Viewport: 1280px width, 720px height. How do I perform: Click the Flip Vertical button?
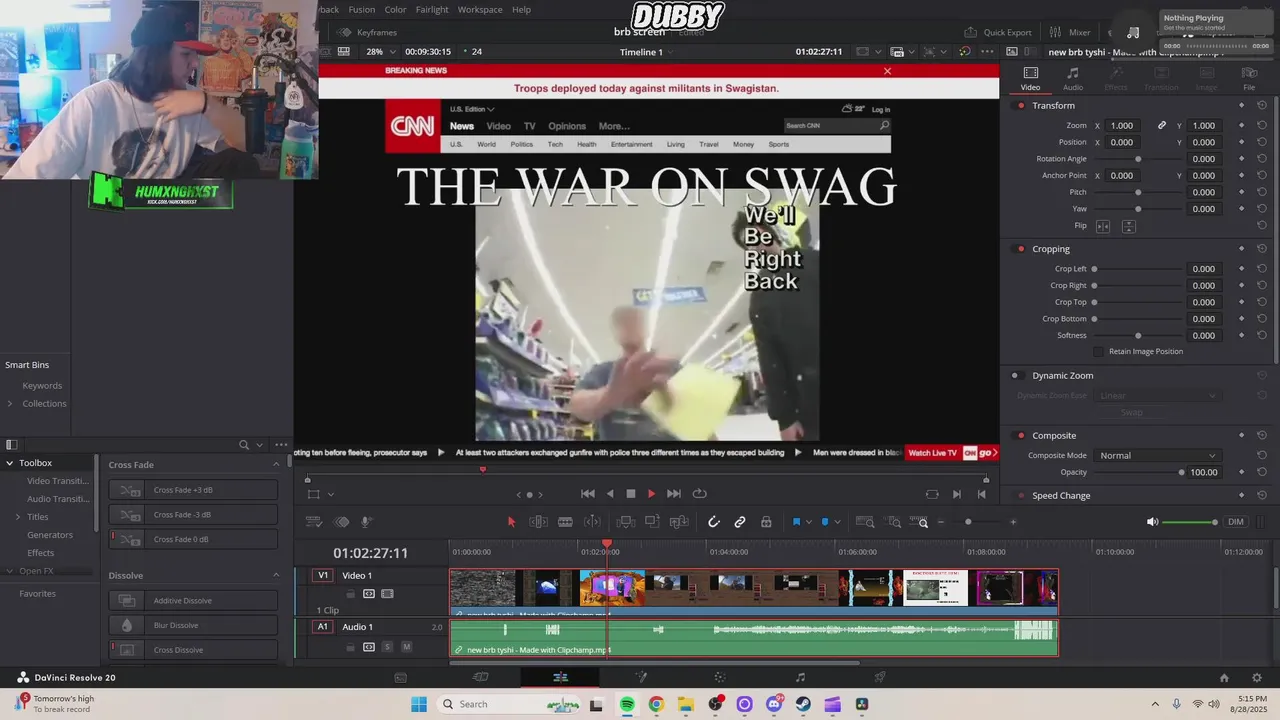tap(1128, 226)
